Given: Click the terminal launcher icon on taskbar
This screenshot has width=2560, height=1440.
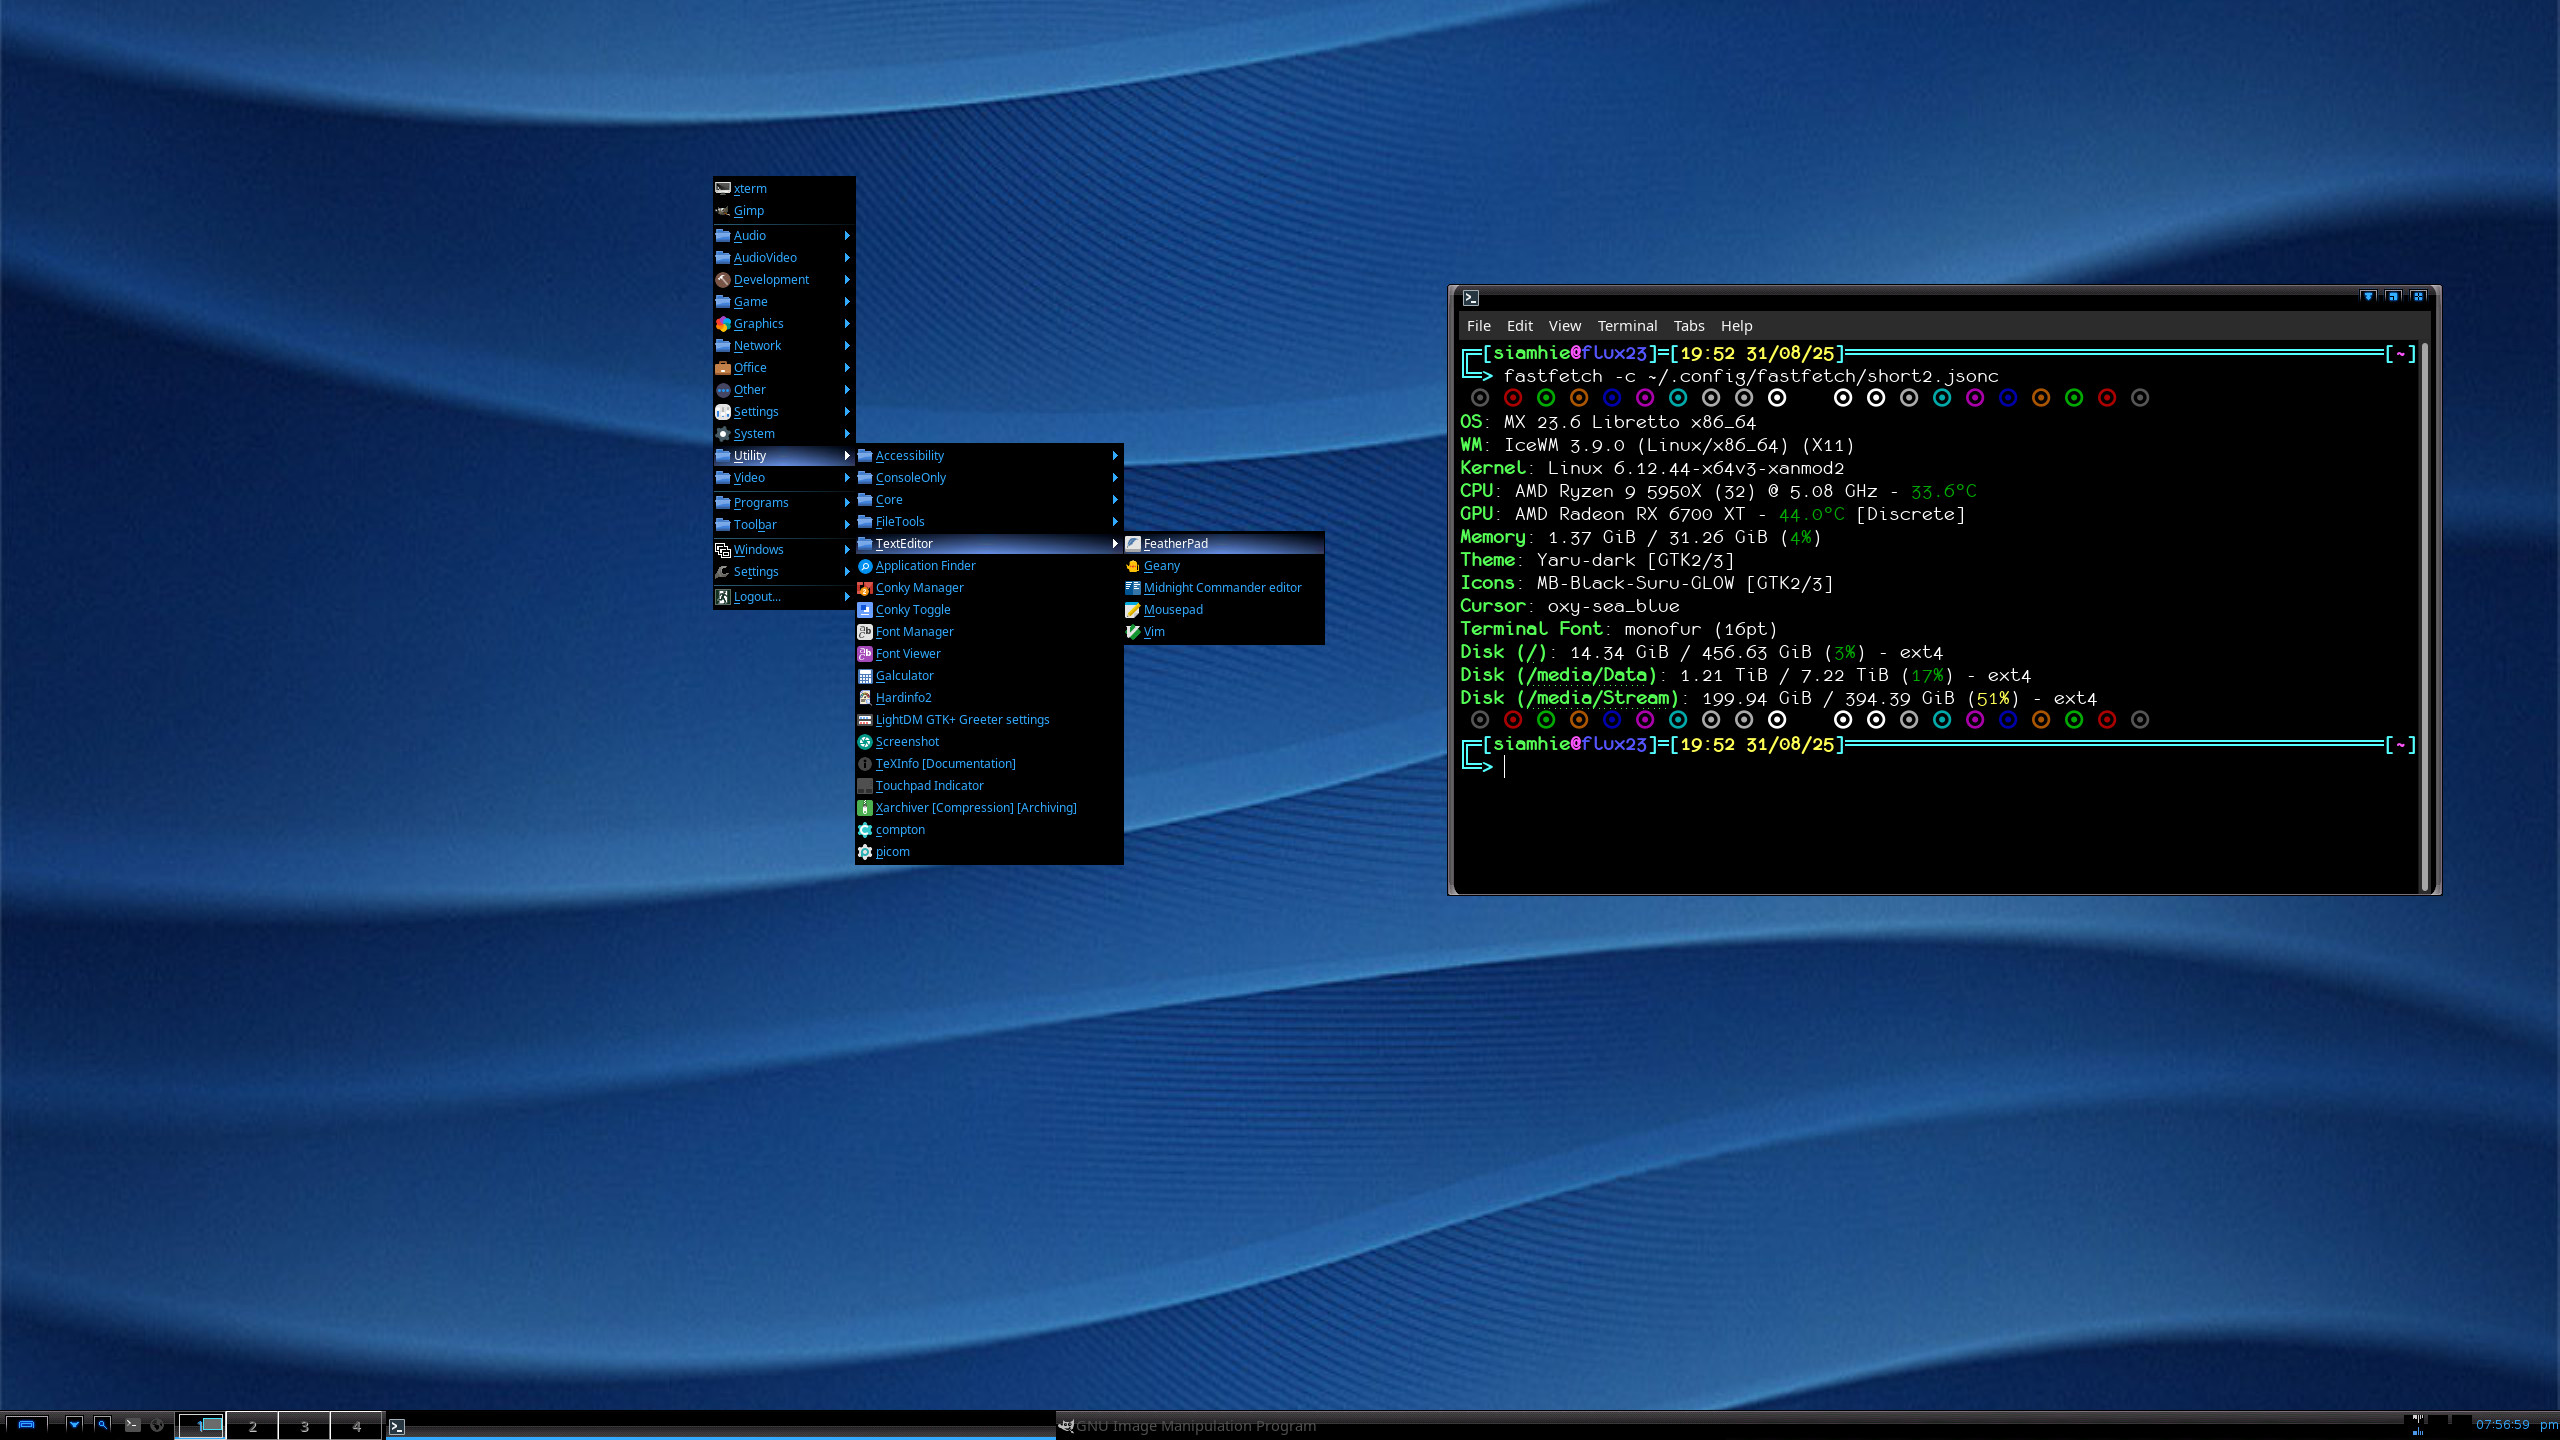Looking at the screenshot, I should click(x=132, y=1425).
